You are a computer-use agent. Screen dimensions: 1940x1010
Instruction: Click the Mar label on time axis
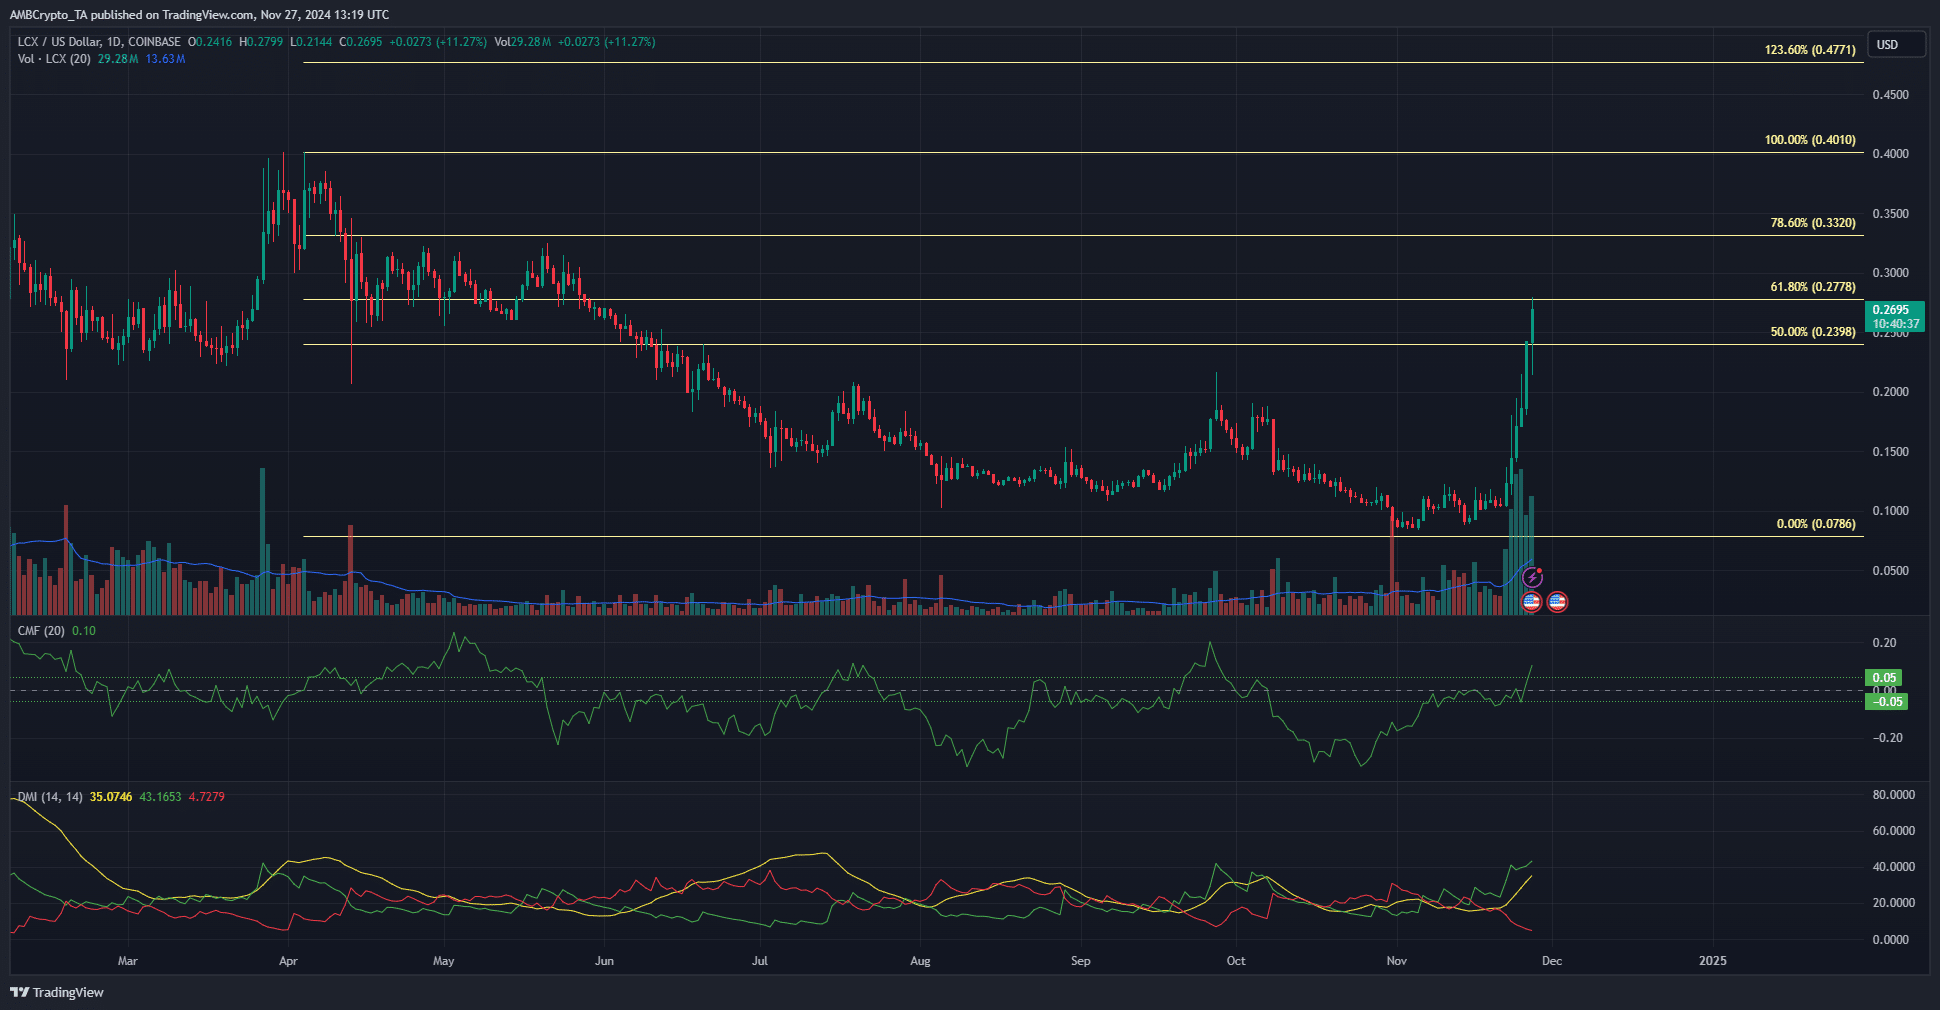click(x=128, y=961)
